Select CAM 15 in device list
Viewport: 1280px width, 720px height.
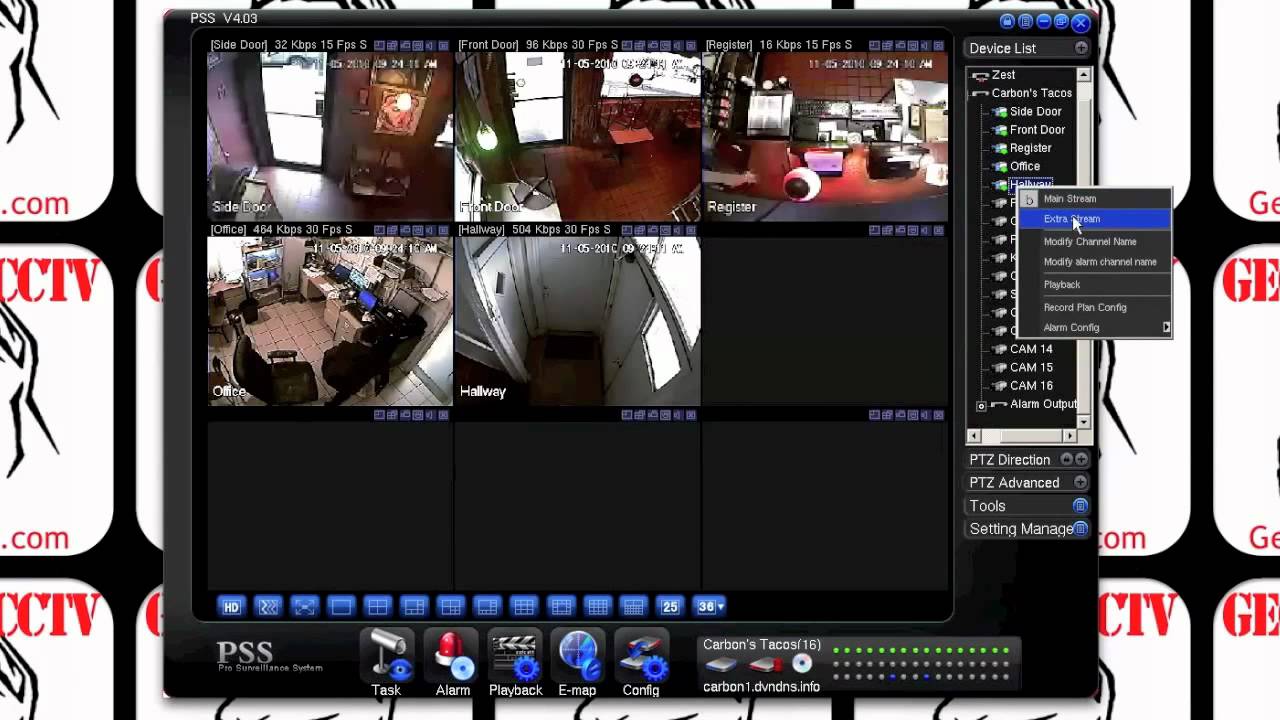(1031, 367)
